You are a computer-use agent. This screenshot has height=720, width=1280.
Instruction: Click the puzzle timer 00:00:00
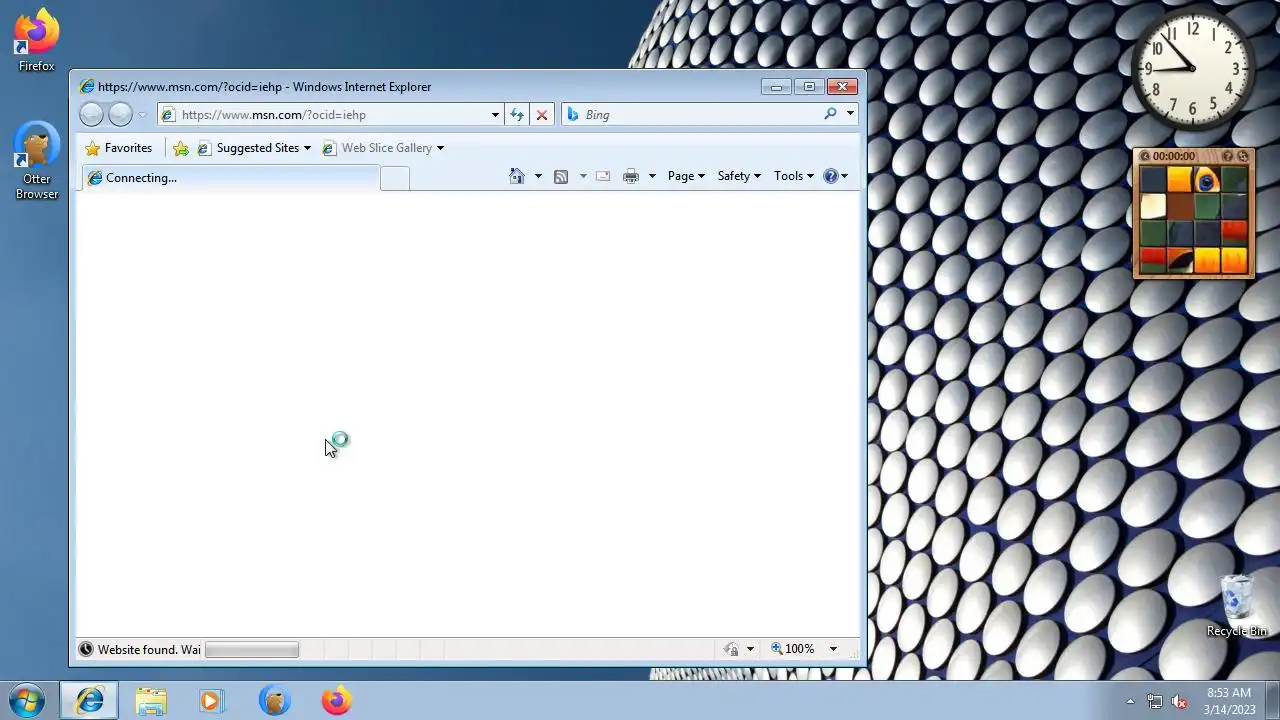pos(1174,156)
